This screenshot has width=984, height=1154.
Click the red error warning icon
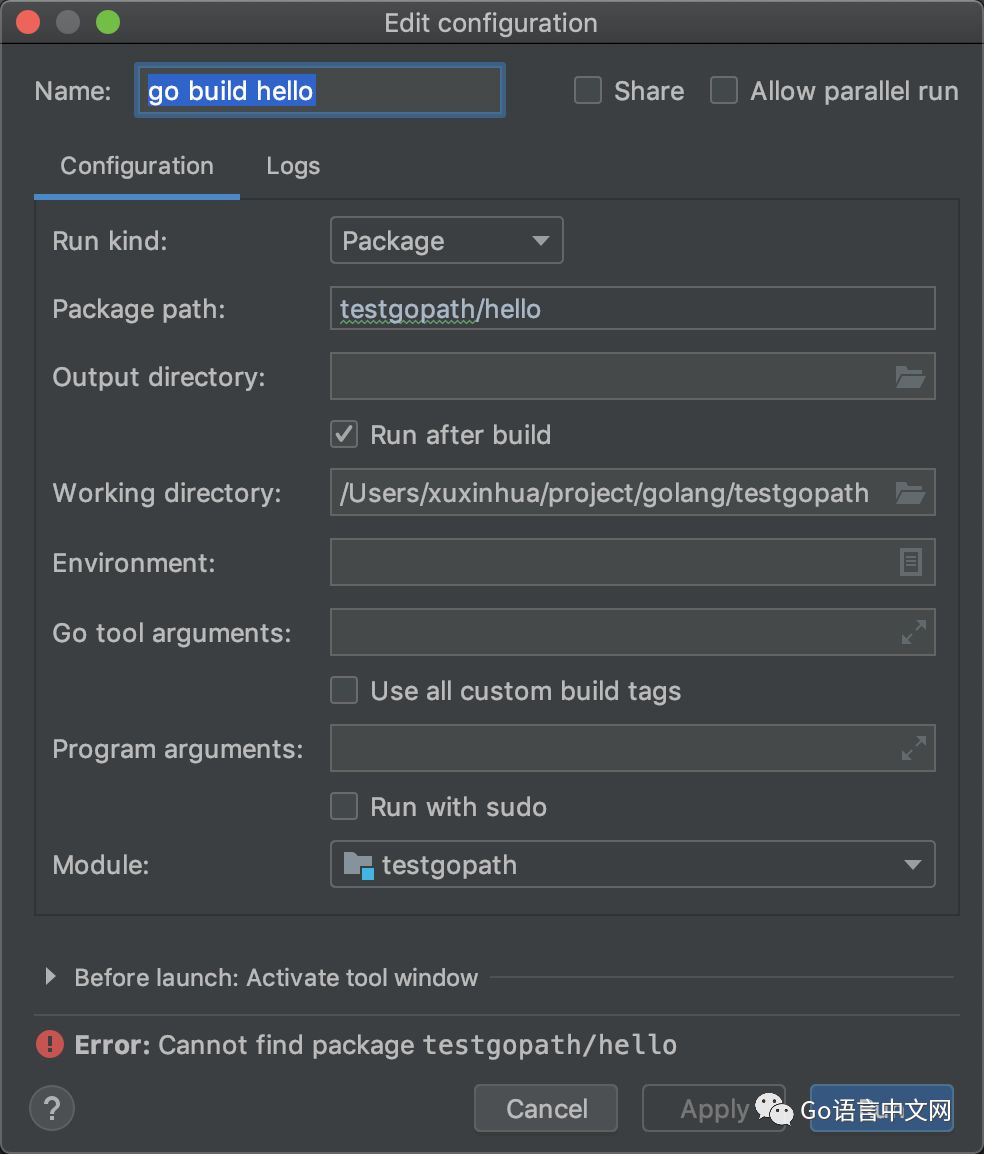click(x=49, y=1045)
